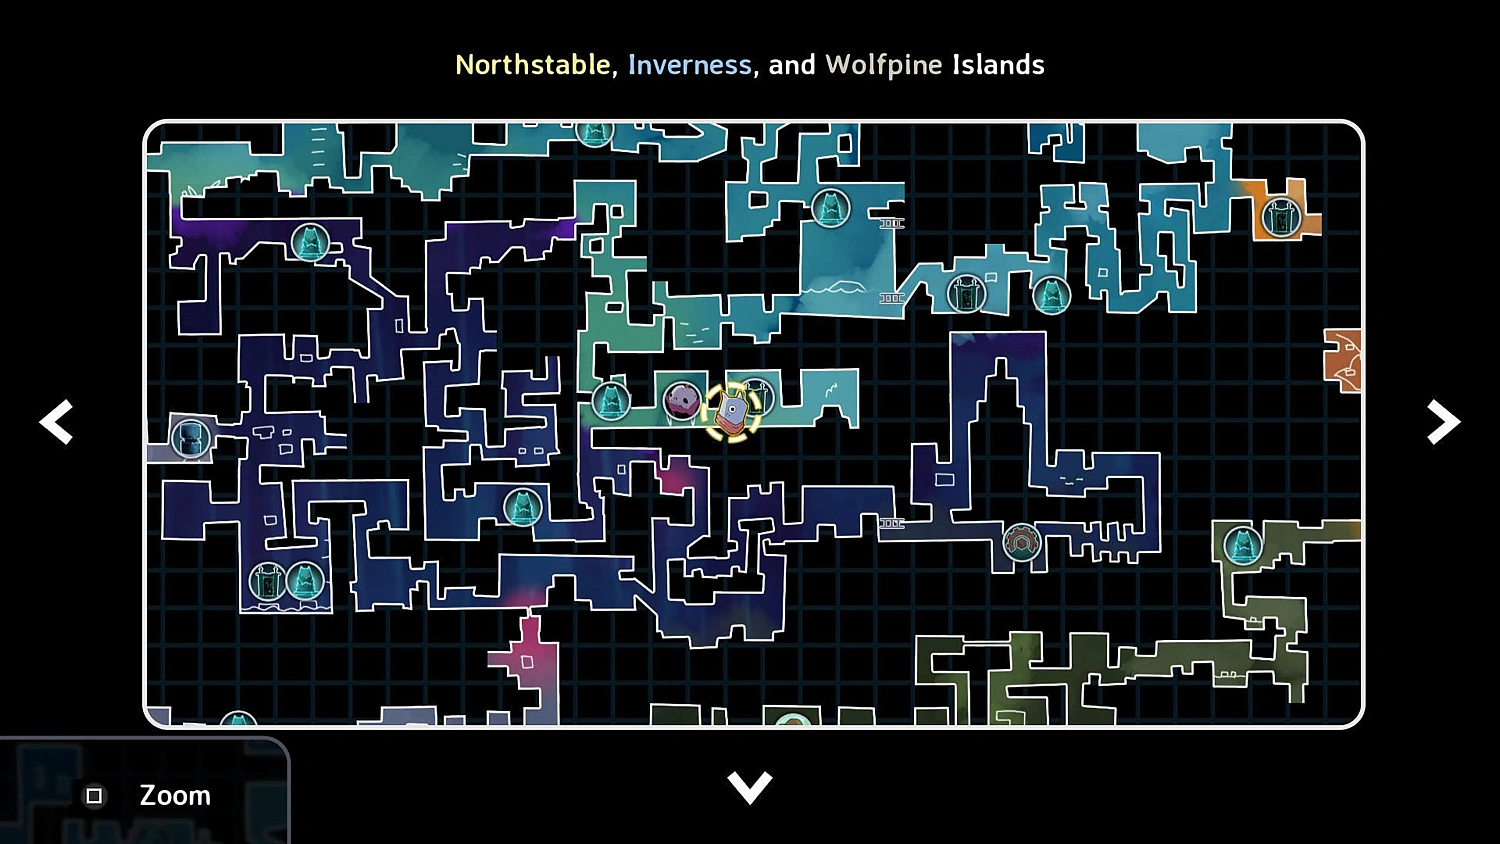Select the elevator door icon in the upper-right waterway

coord(965,293)
